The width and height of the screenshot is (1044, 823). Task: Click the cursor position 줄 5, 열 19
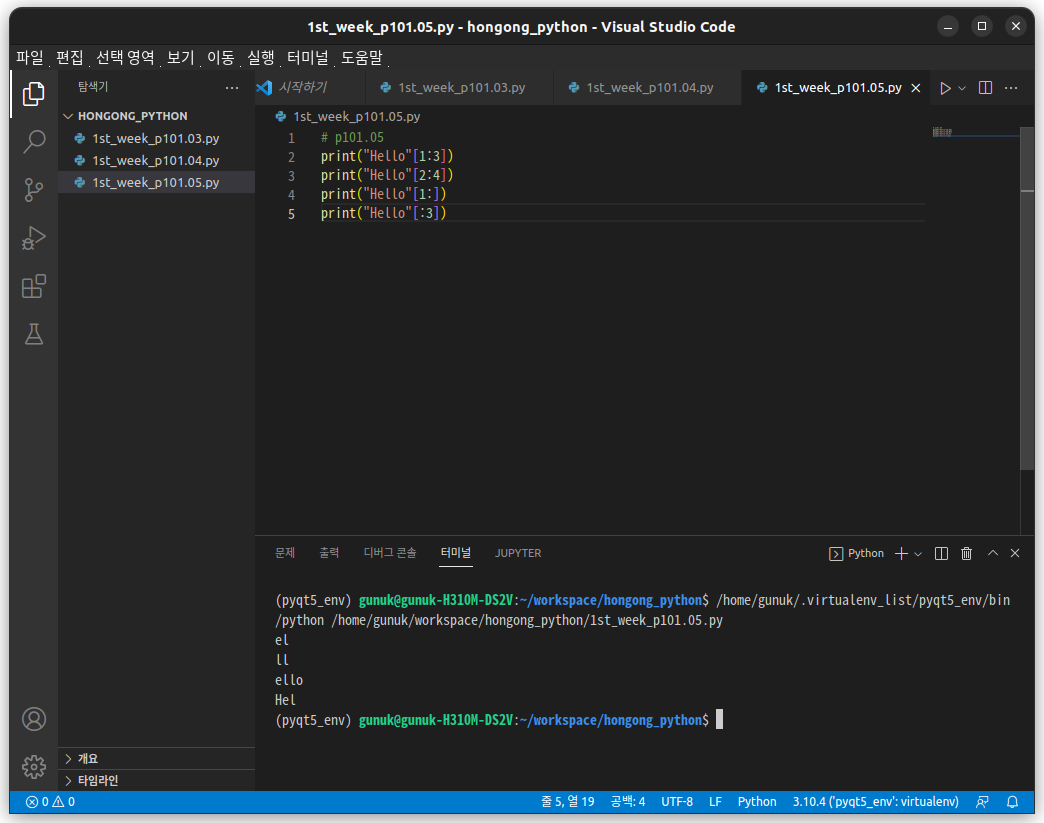pos(568,802)
